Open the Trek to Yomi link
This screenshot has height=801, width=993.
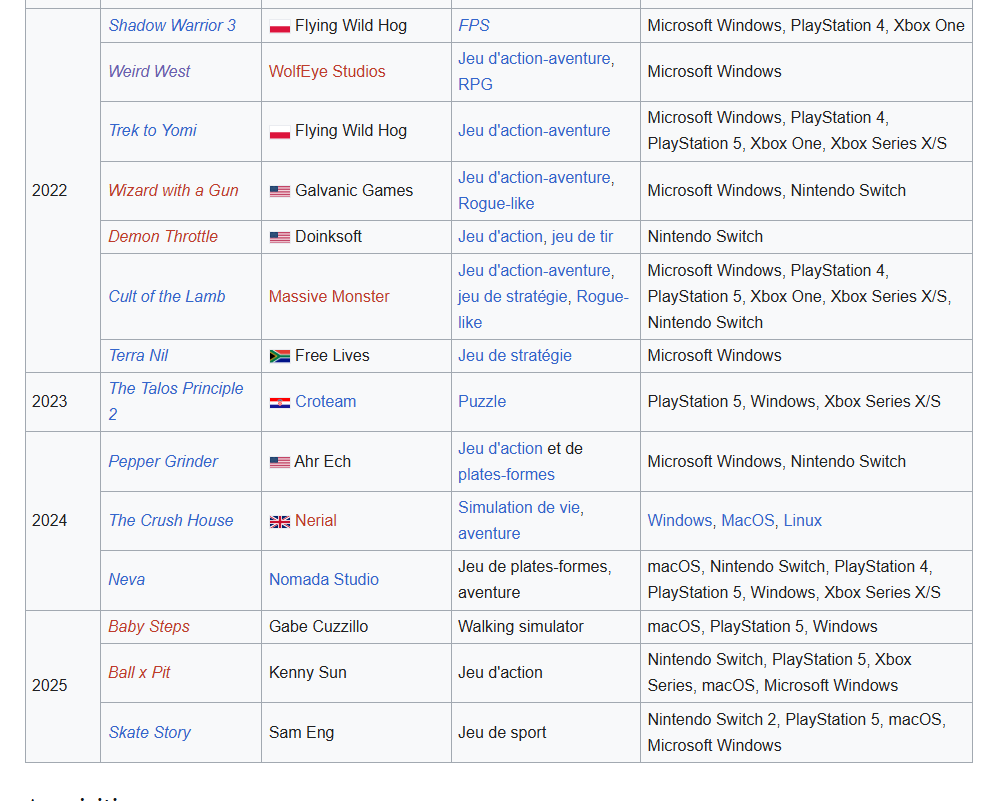coord(152,130)
